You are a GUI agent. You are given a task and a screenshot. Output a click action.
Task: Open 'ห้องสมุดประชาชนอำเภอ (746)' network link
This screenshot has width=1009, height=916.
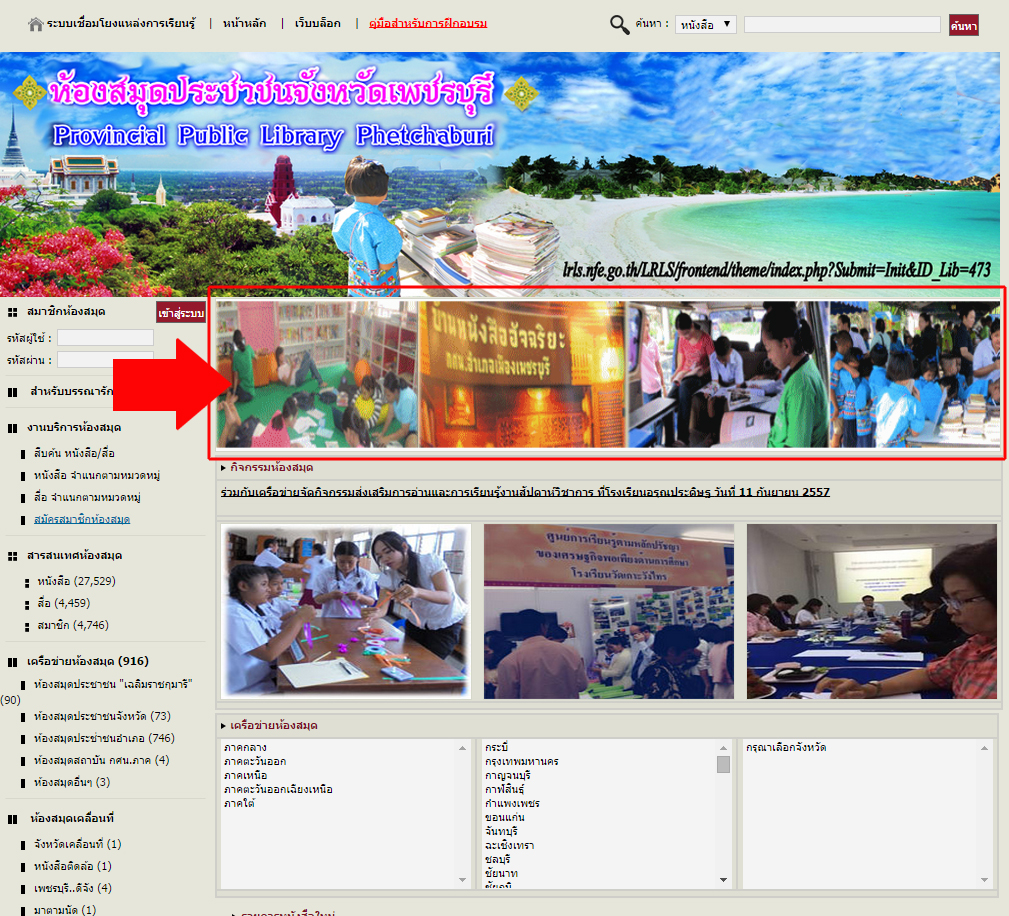click(x=104, y=738)
